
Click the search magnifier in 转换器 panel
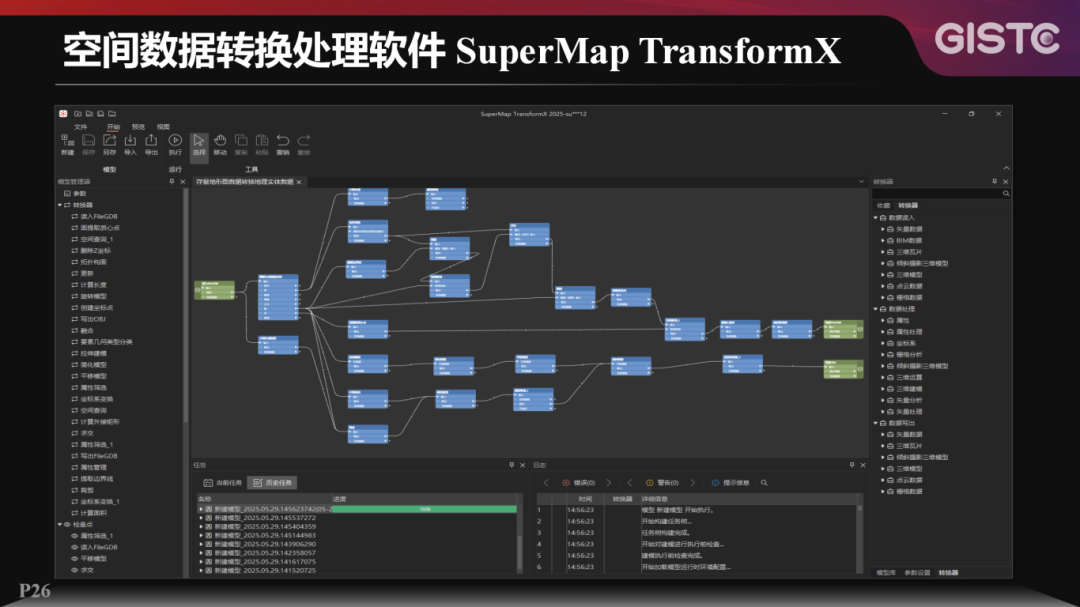[1005, 193]
